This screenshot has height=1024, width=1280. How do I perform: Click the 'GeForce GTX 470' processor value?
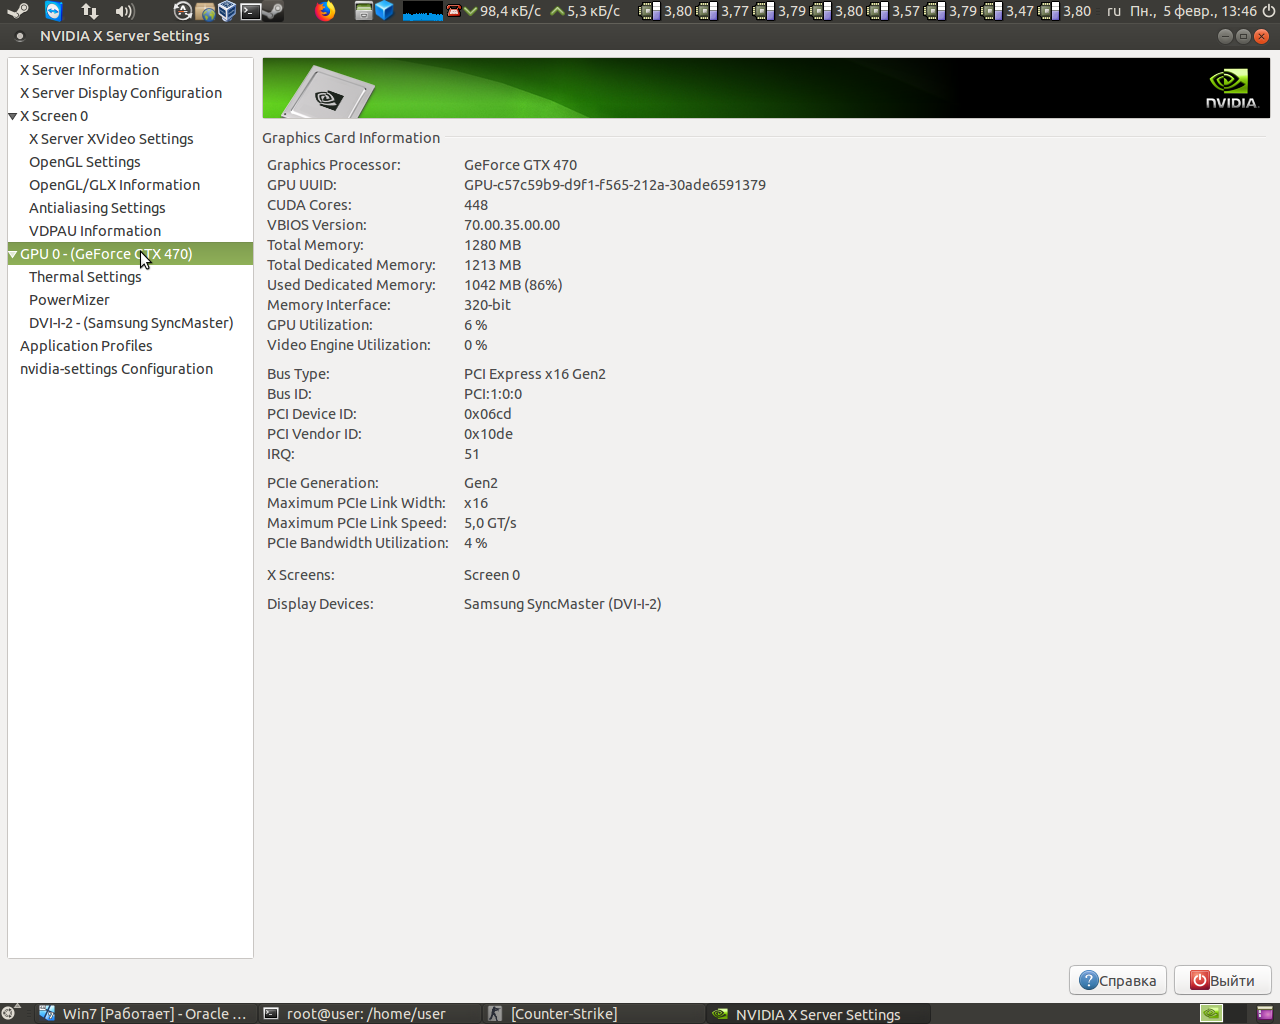point(520,165)
